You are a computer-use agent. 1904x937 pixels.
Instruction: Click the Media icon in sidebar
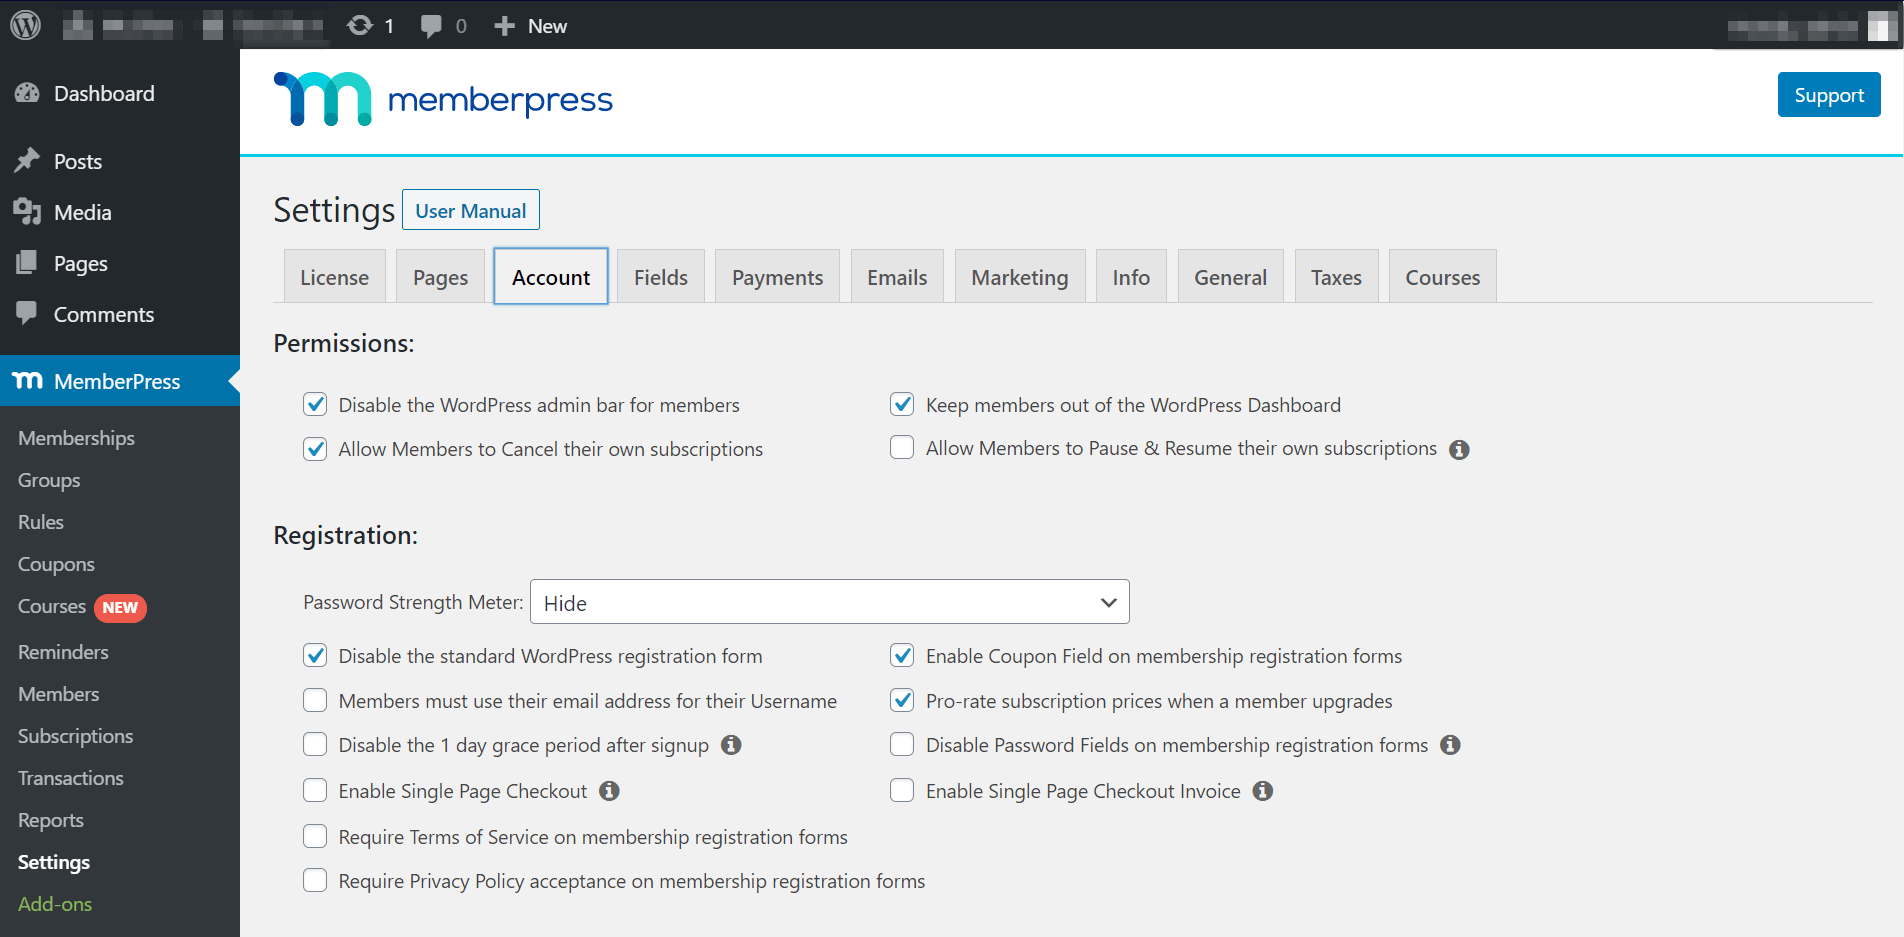[27, 212]
